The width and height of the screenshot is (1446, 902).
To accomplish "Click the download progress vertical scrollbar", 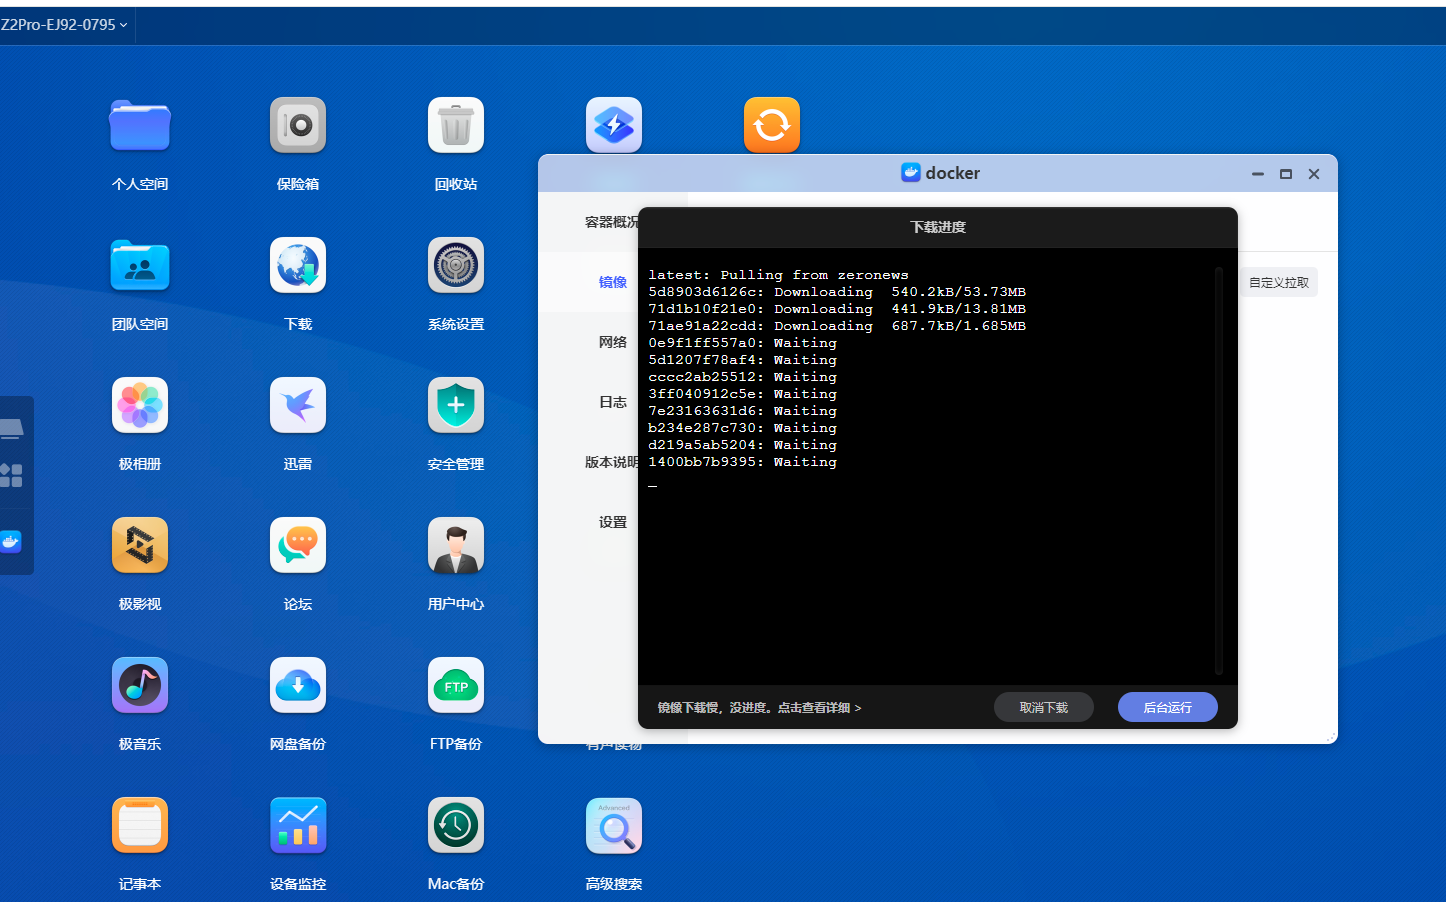I will (x=1219, y=470).
